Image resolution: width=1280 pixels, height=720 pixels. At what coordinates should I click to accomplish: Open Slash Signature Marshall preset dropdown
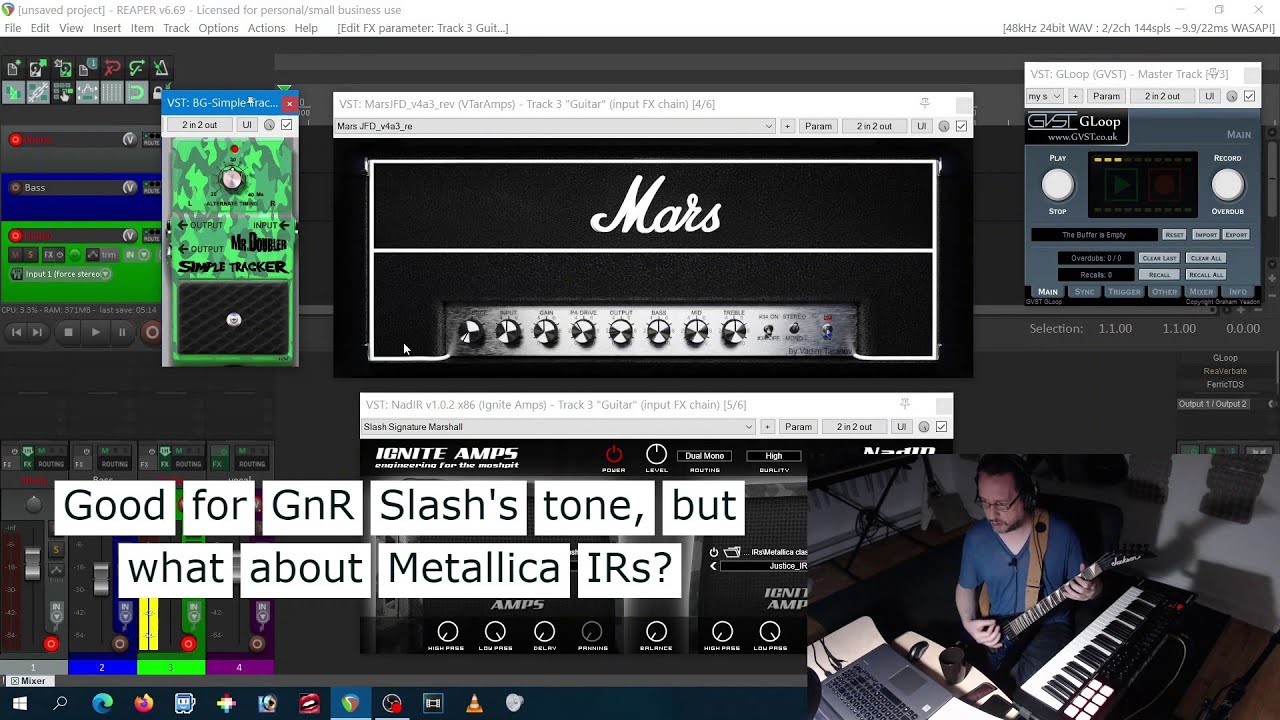pyautogui.click(x=558, y=427)
